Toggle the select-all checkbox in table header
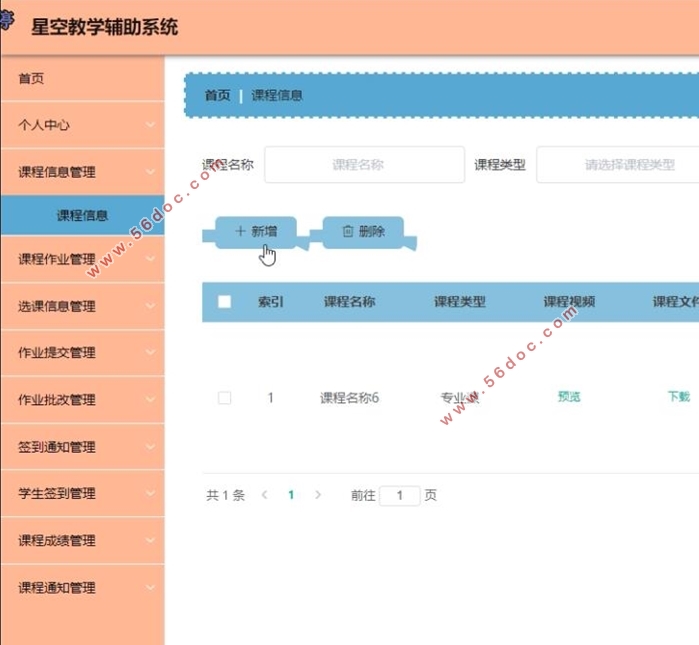Image resolution: width=699 pixels, height=645 pixels. click(x=225, y=302)
